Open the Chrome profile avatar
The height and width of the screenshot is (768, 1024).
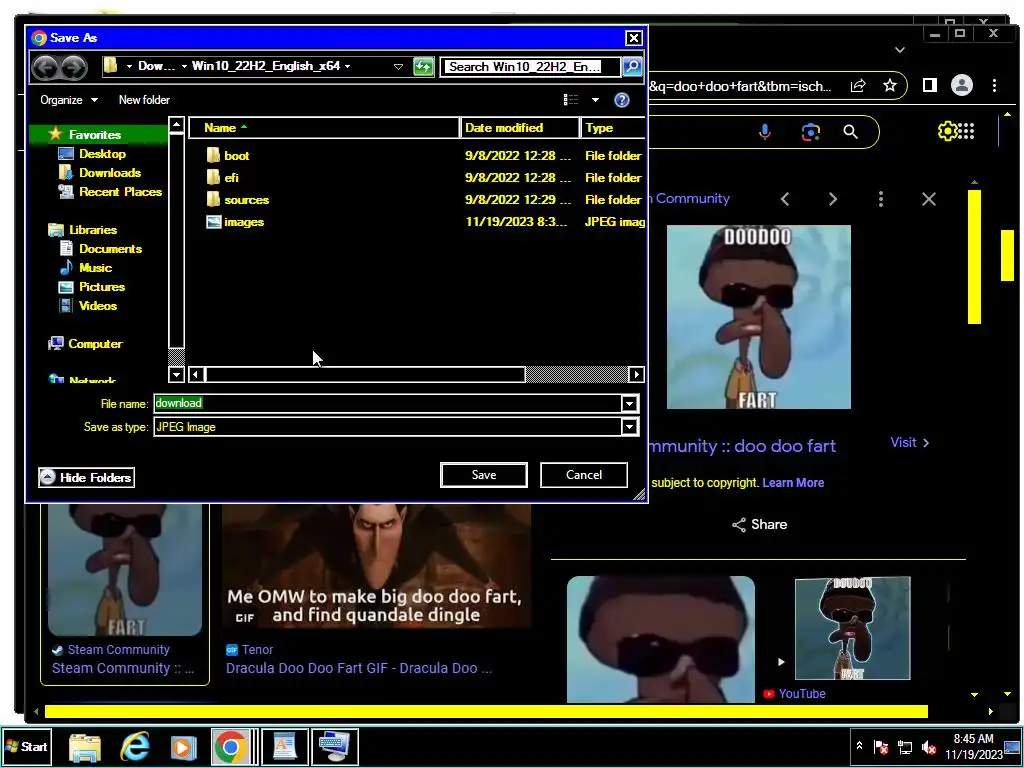962,85
